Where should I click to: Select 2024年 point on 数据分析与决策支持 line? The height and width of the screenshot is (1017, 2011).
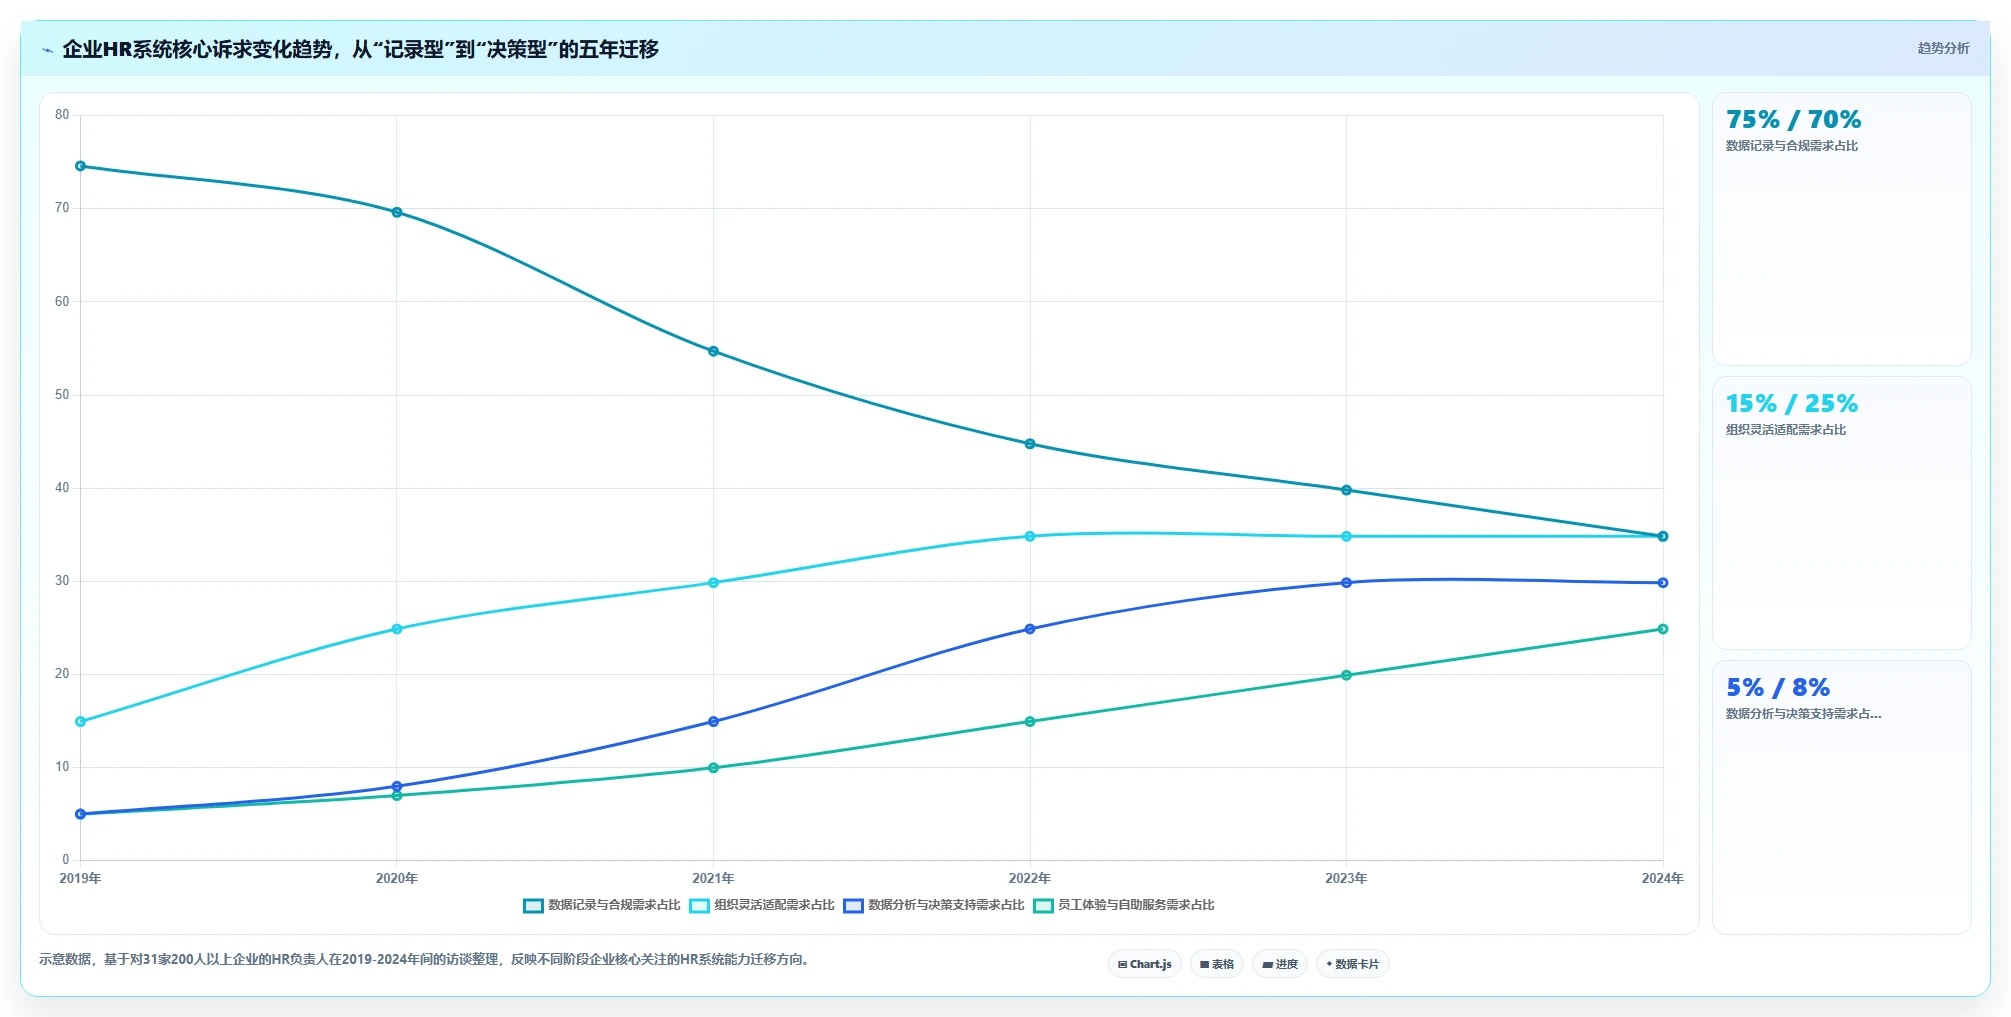coord(1663,583)
